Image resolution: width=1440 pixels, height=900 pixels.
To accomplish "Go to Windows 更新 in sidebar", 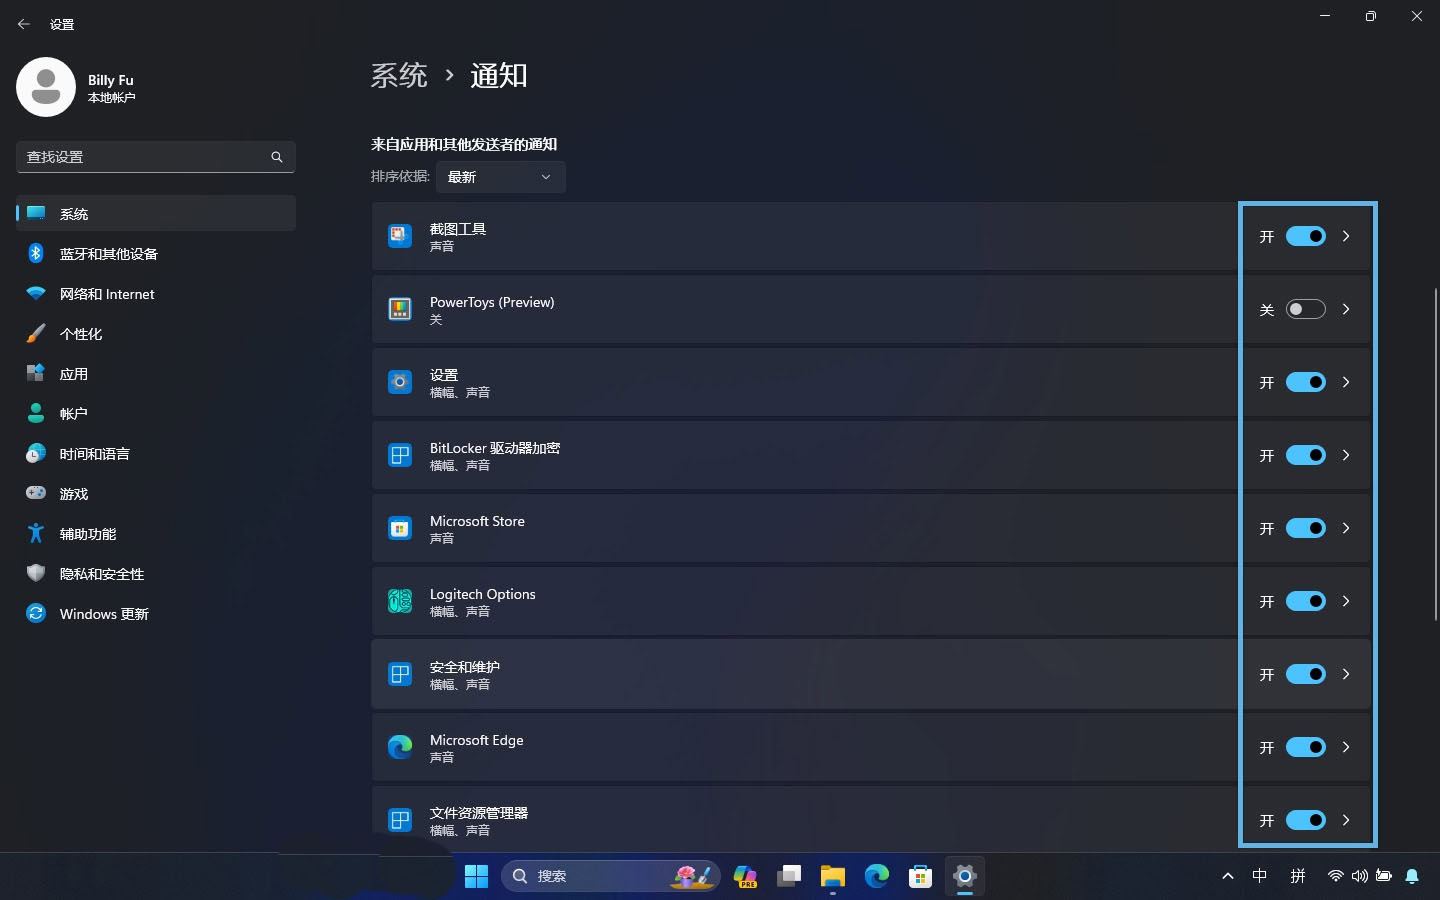I will [x=103, y=614].
